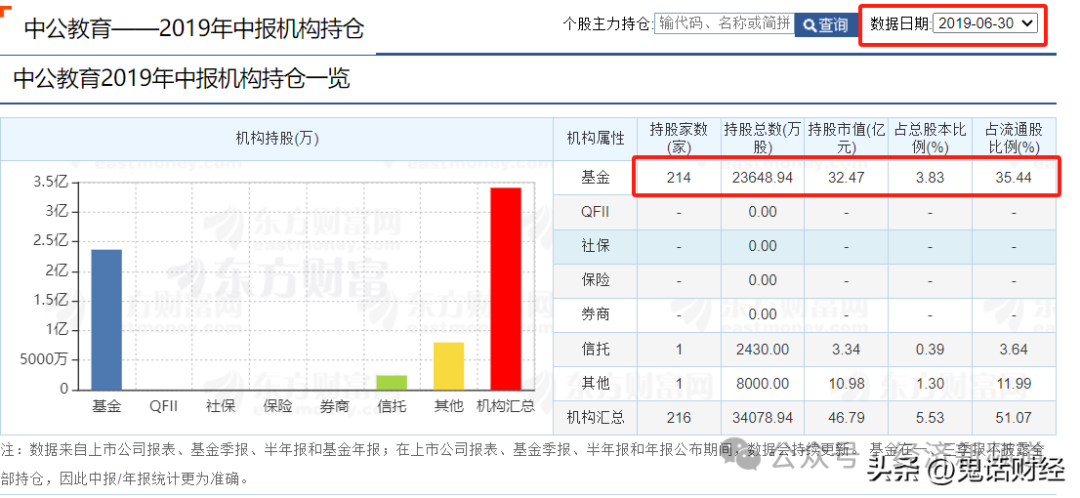This screenshot has width=1080, height=498.
Task: Select the 其他 row label in table
Action: (x=595, y=384)
